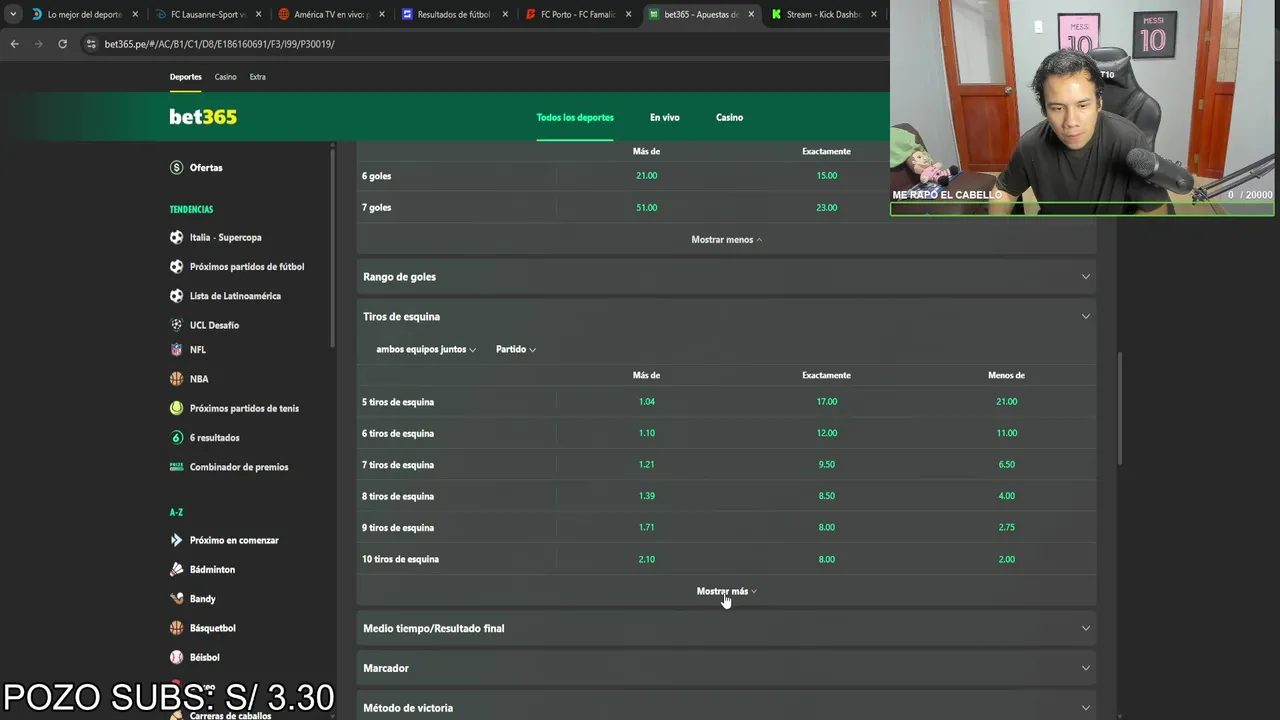The width and height of the screenshot is (1280, 720).
Task: Open the ambos equipos juntos dropdown
Action: click(426, 350)
